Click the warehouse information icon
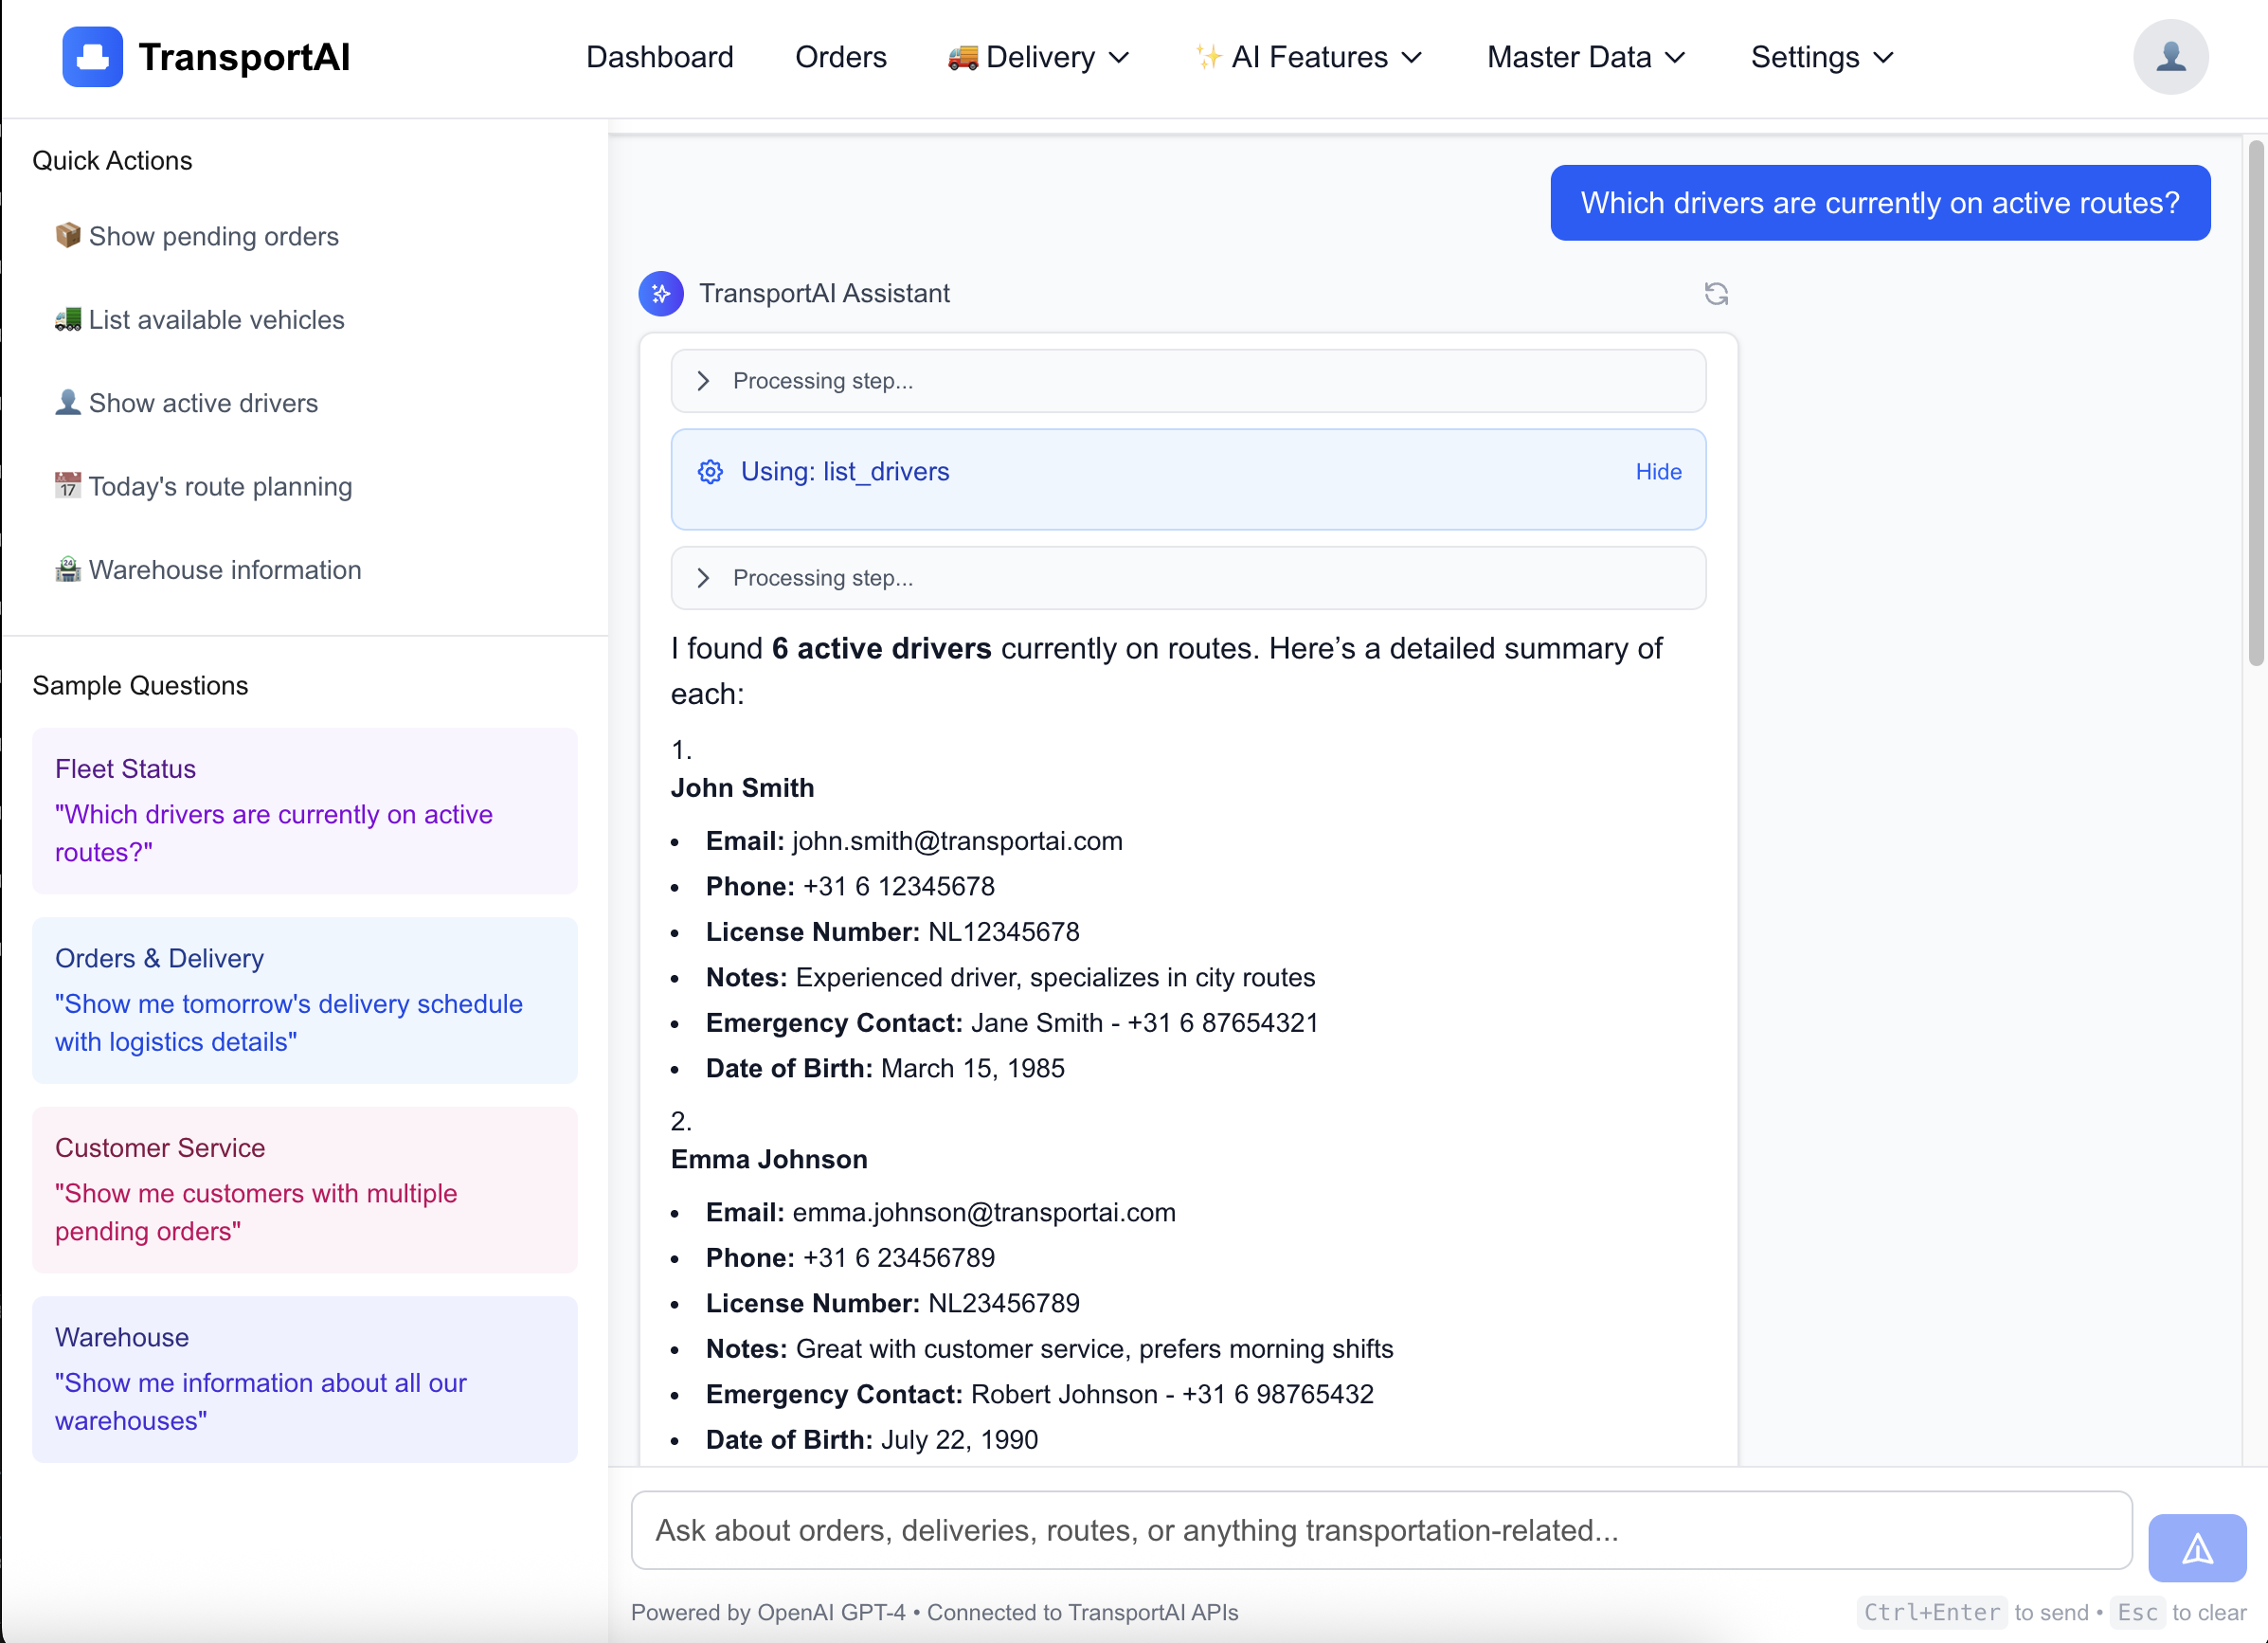 click(x=67, y=568)
